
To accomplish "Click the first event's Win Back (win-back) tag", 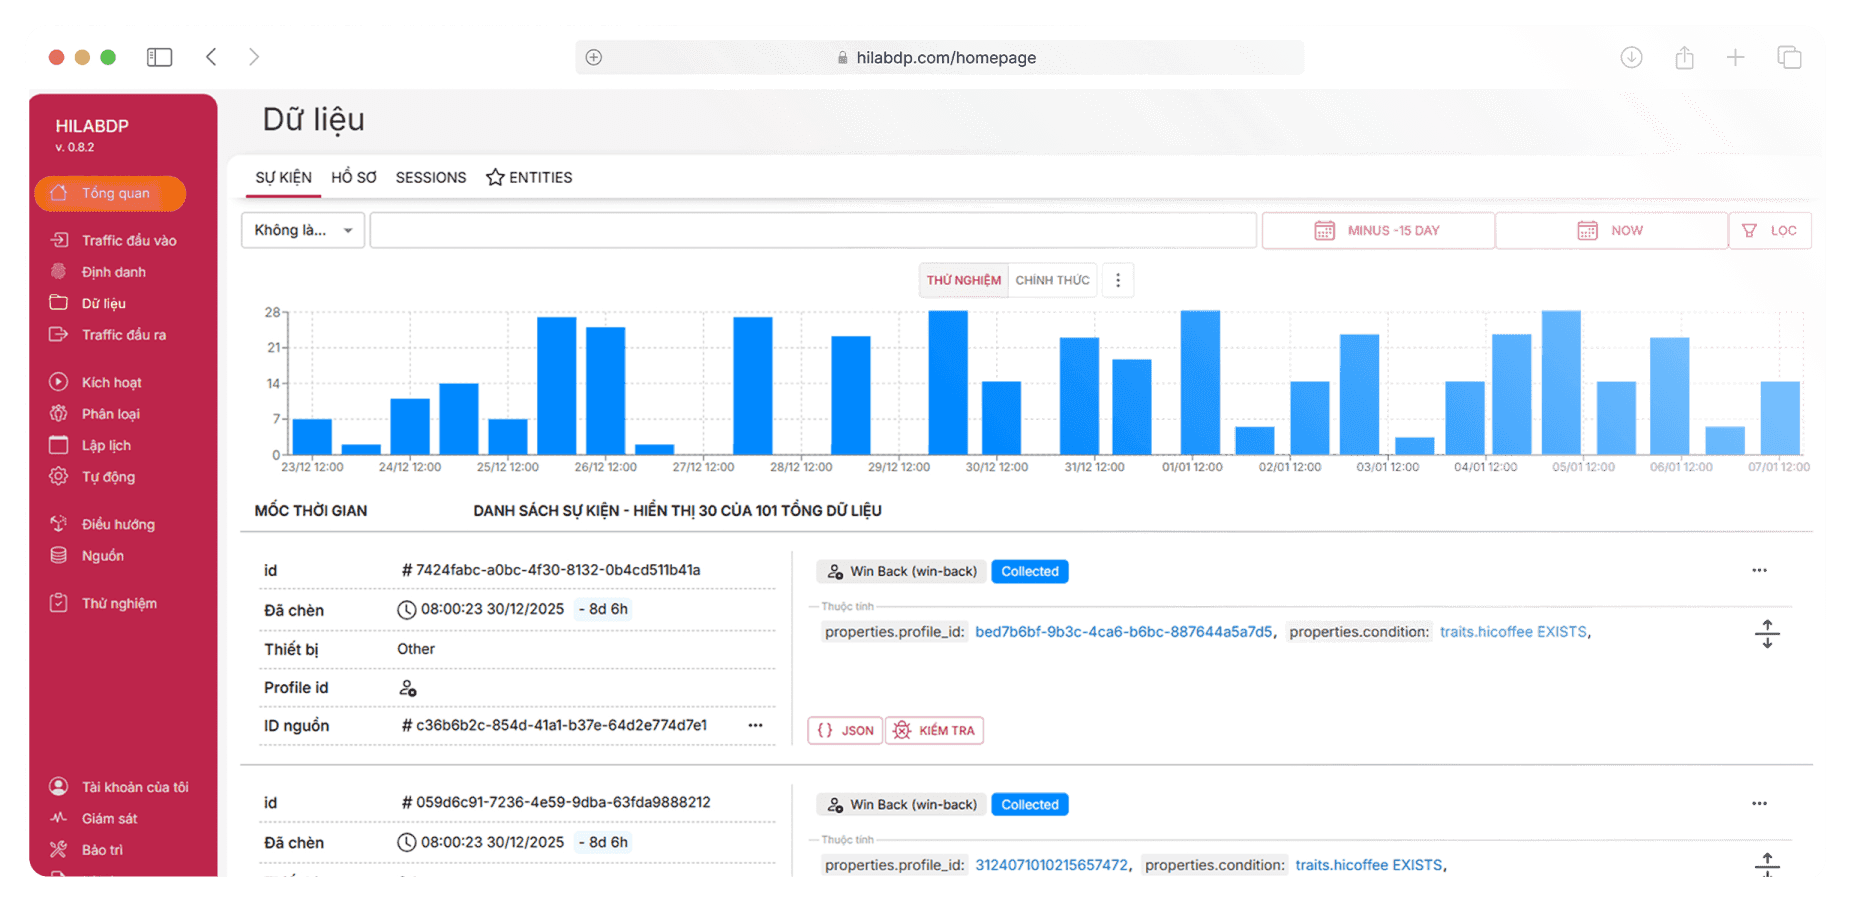I will 902,571.
